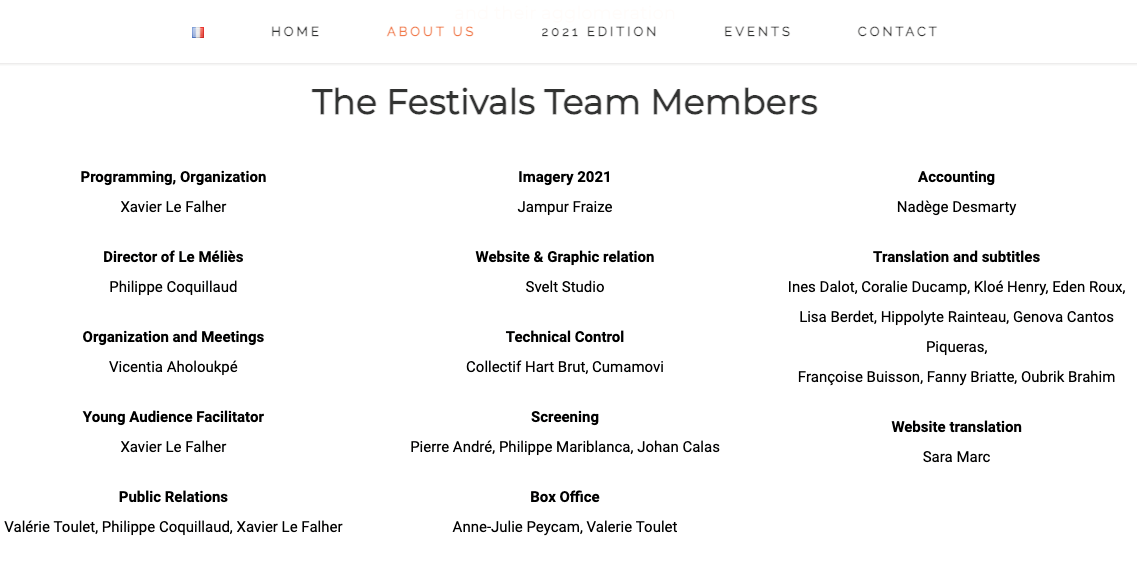Select the Programming, Organization heading
Viewport: 1137px width, 583px height.
tap(173, 177)
